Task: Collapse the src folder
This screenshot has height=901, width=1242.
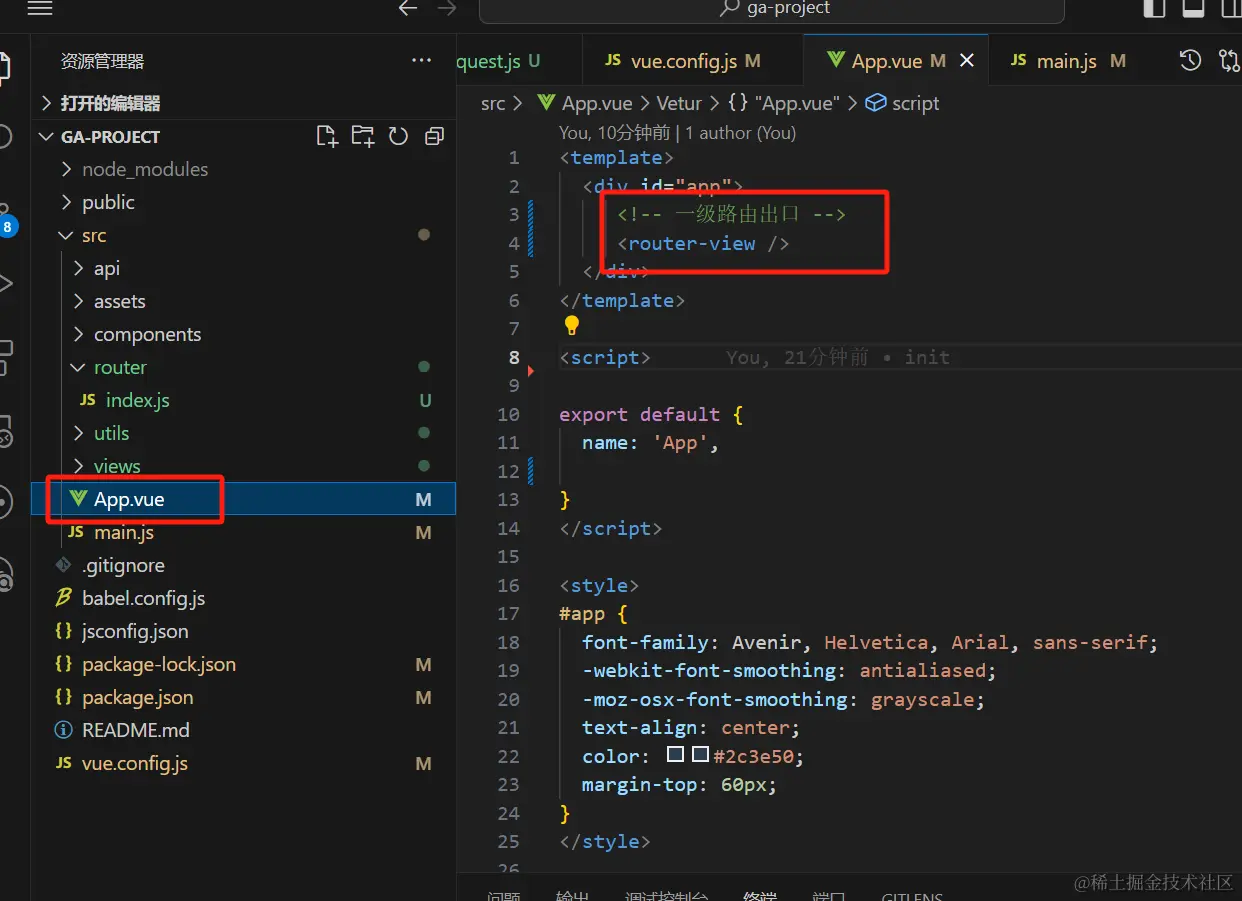Action: tap(94, 235)
